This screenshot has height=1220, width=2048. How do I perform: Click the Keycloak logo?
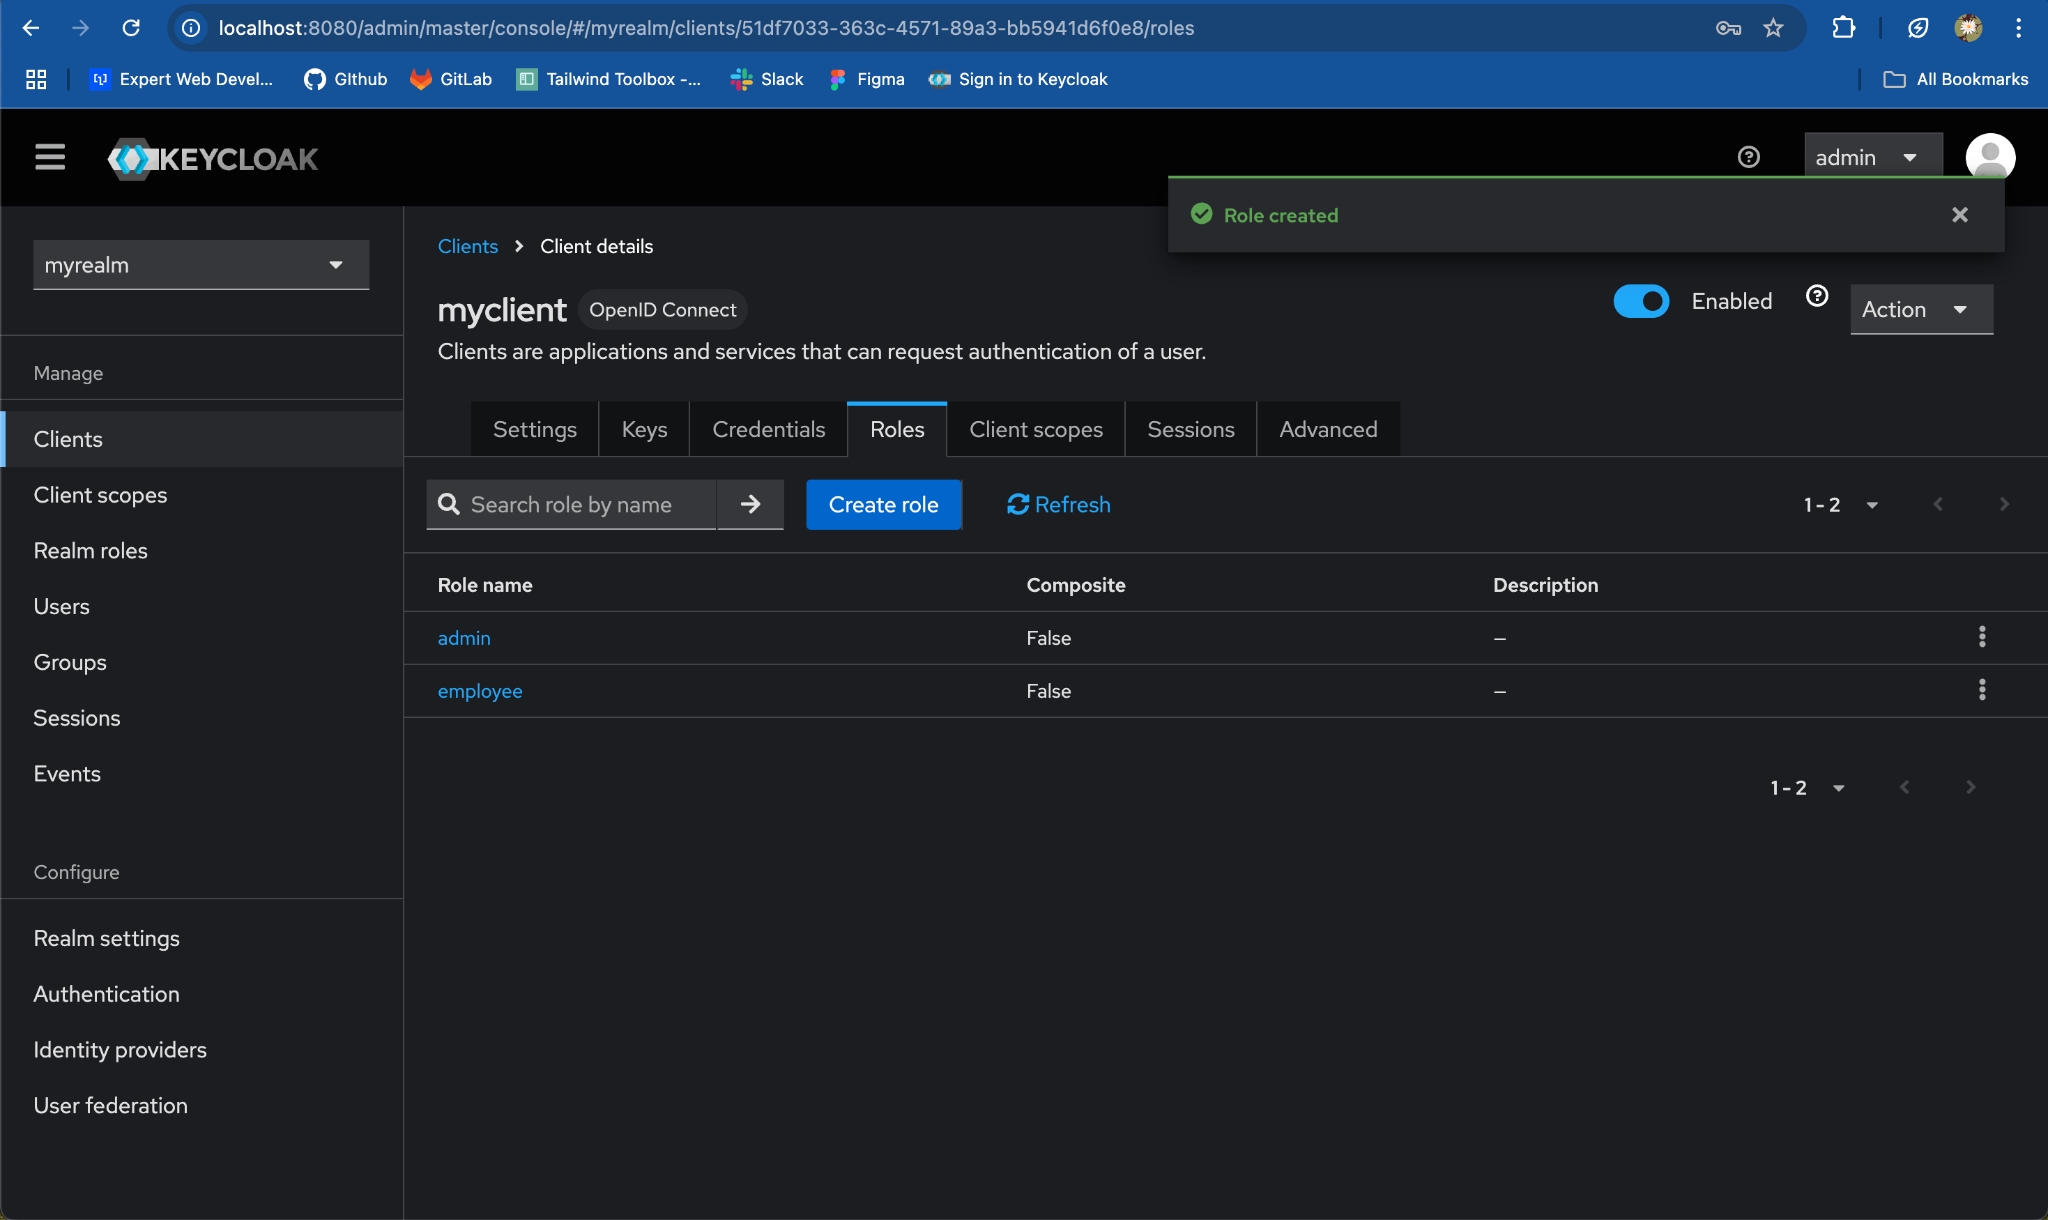213,159
